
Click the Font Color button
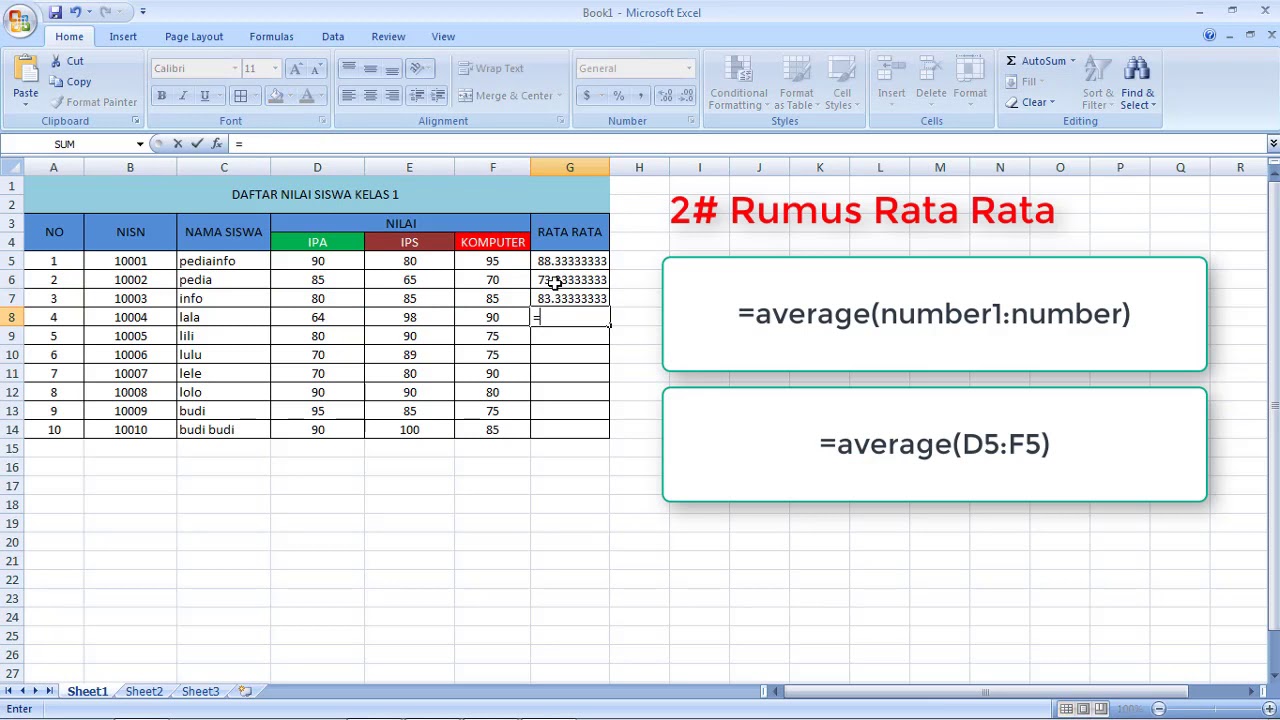pos(307,96)
